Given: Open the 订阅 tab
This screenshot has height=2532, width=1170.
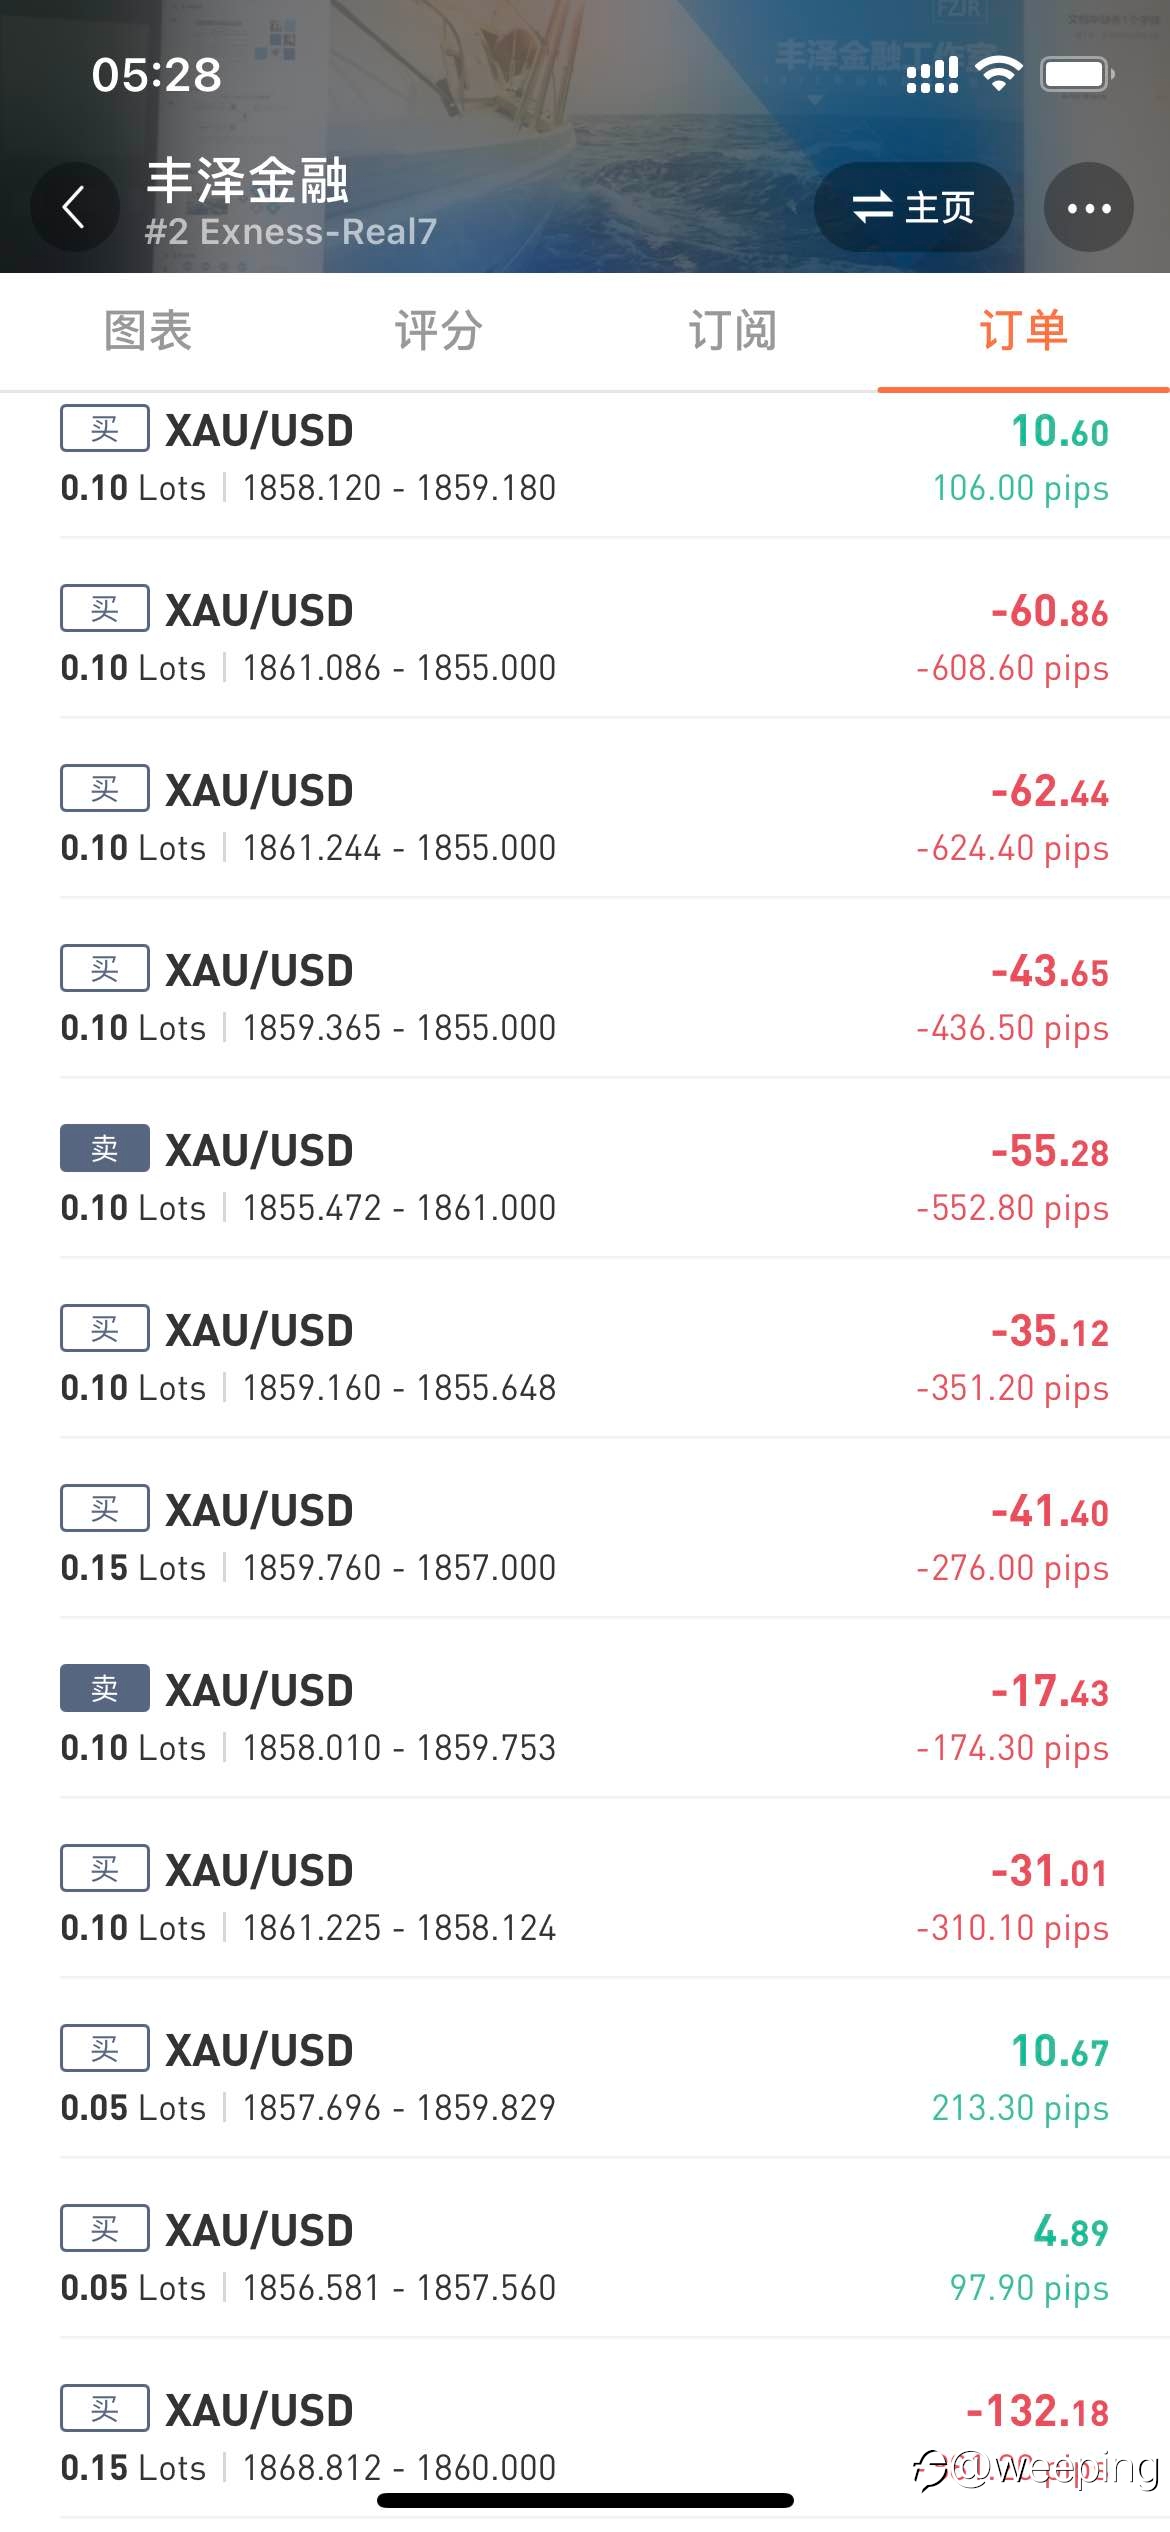Looking at the screenshot, I should [x=732, y=331].
